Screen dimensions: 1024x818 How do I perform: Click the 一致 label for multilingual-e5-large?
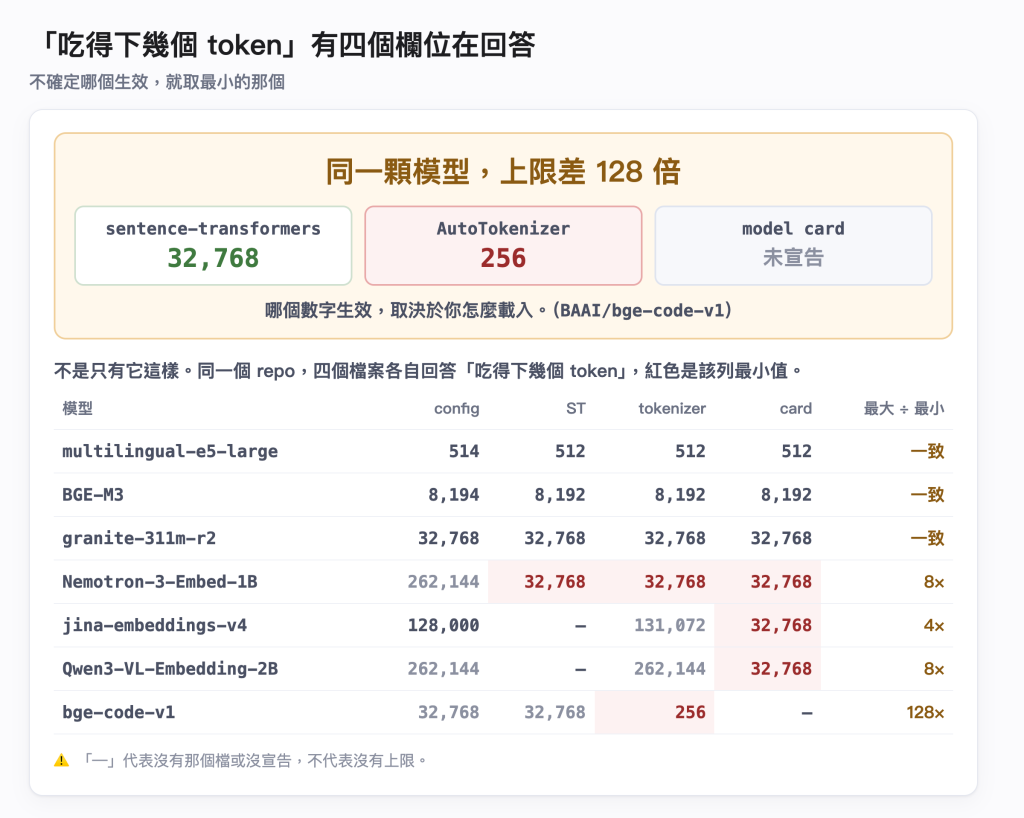[x=927, y=451]
